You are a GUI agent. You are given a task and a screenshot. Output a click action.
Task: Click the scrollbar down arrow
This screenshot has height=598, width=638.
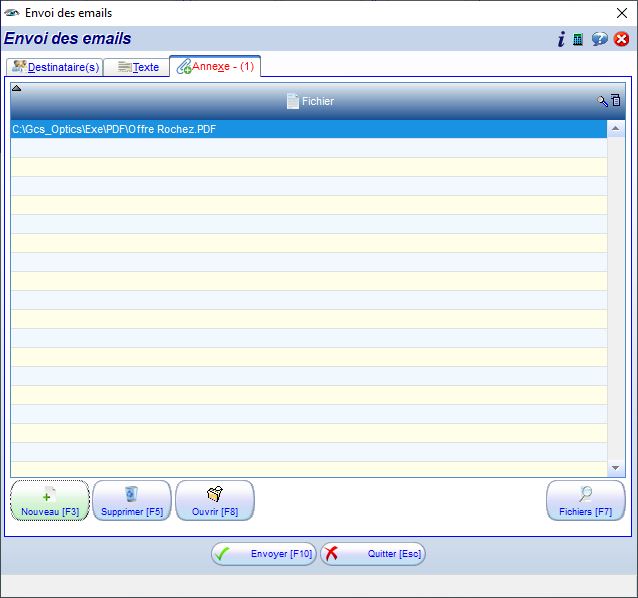[x=616, y=468]
